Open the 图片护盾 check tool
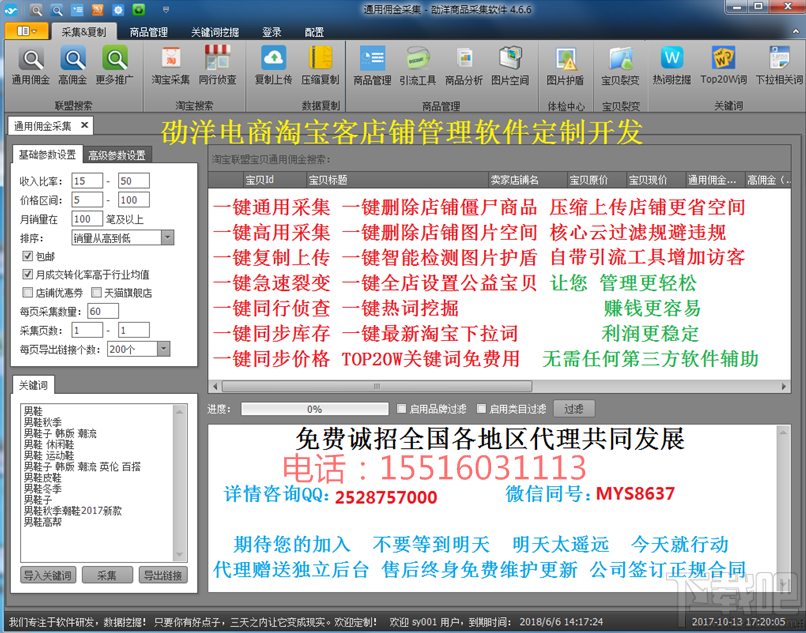 pos(565,65)
